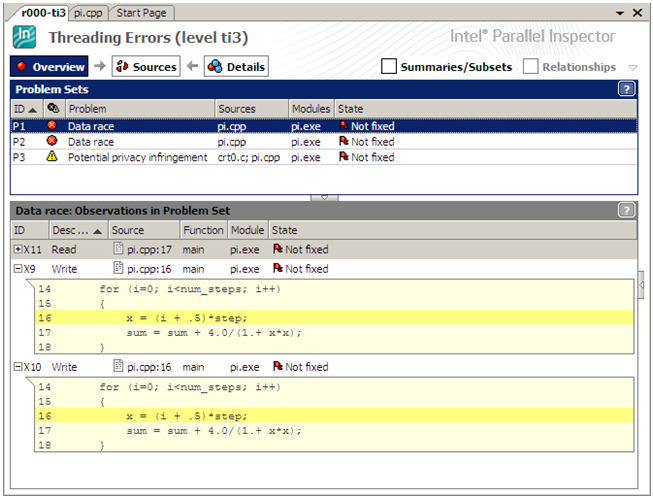Collapse the Problem Sets pane splitter arrow

click(x=324, y=197)
